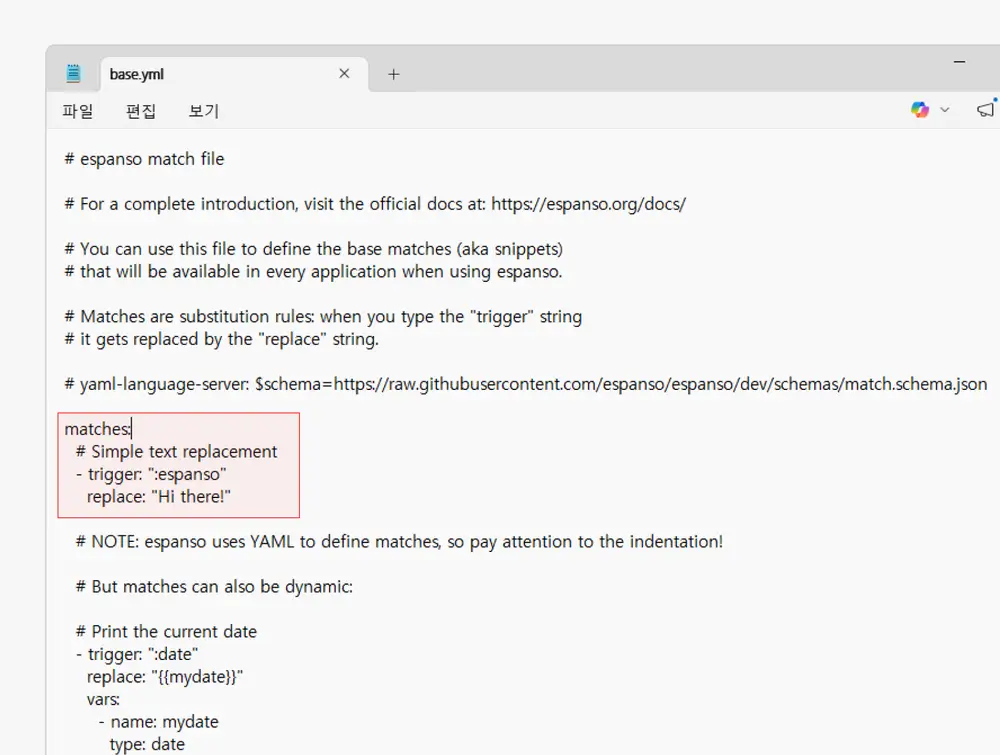1000x755 pixels.
Task: Click the espanso.org/docs URL in comments
Action: click(x=590, y=204)
